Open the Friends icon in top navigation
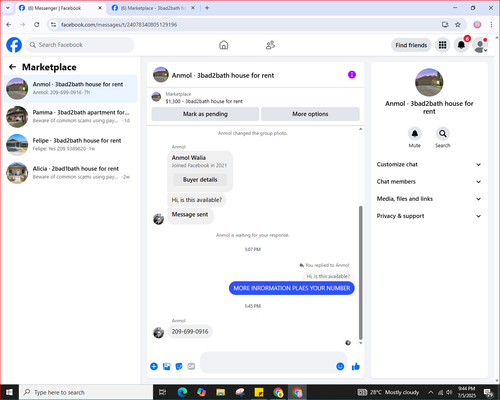Viewport: 500px width, 400px height. pos(270,45)
